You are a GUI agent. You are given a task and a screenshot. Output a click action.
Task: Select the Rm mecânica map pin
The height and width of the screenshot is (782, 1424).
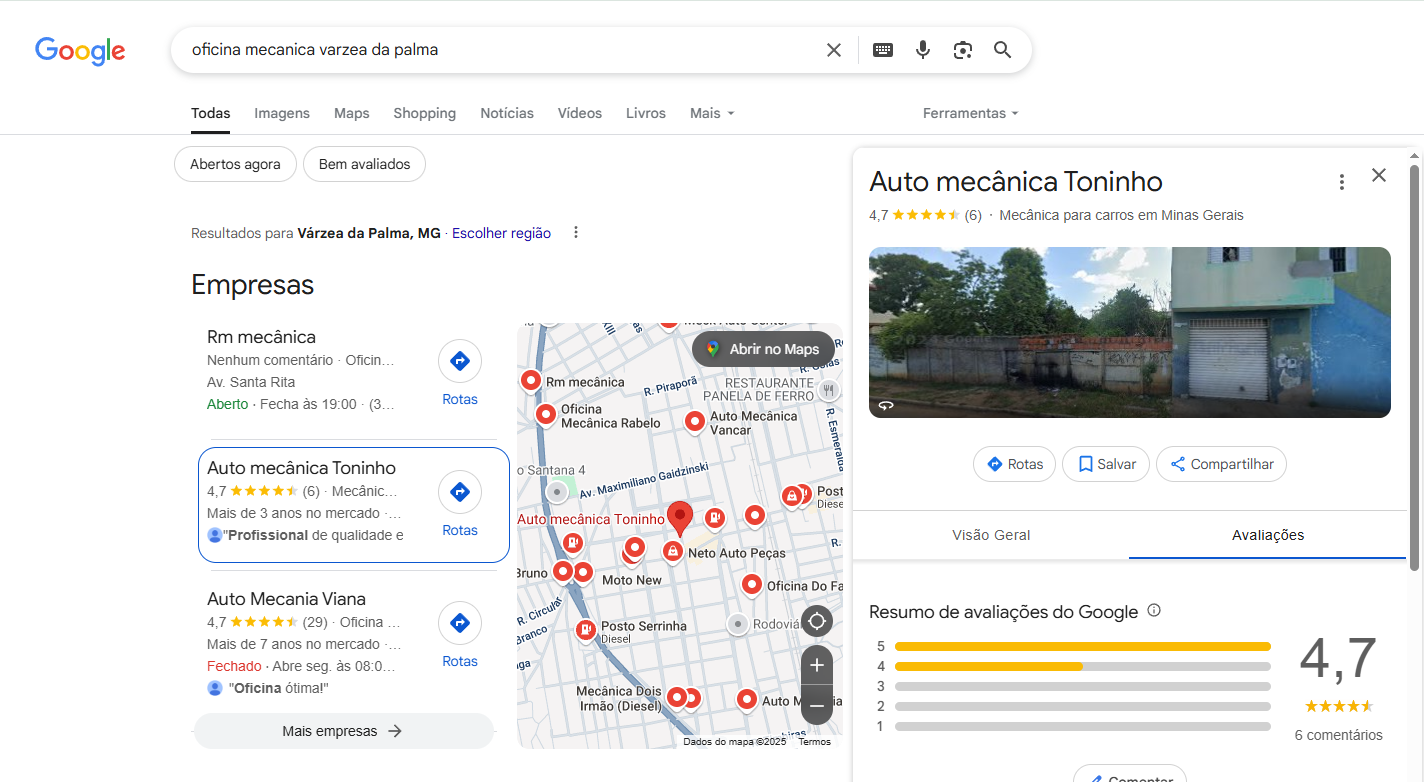coord(531,380)
